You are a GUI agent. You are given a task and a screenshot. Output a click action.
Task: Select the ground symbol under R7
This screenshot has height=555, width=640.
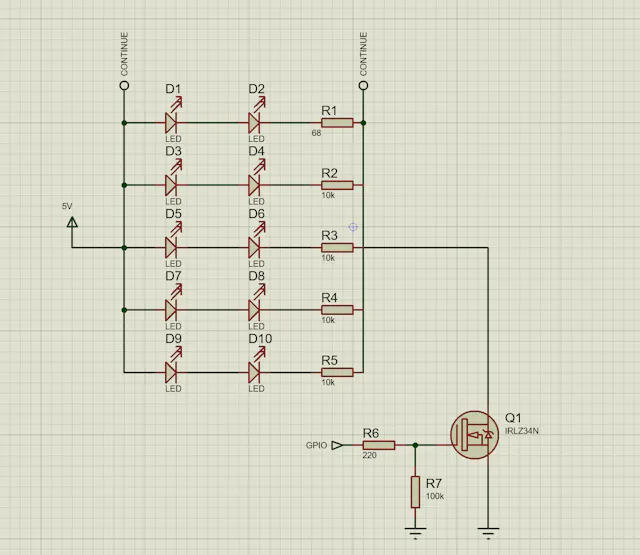[415, 533]
